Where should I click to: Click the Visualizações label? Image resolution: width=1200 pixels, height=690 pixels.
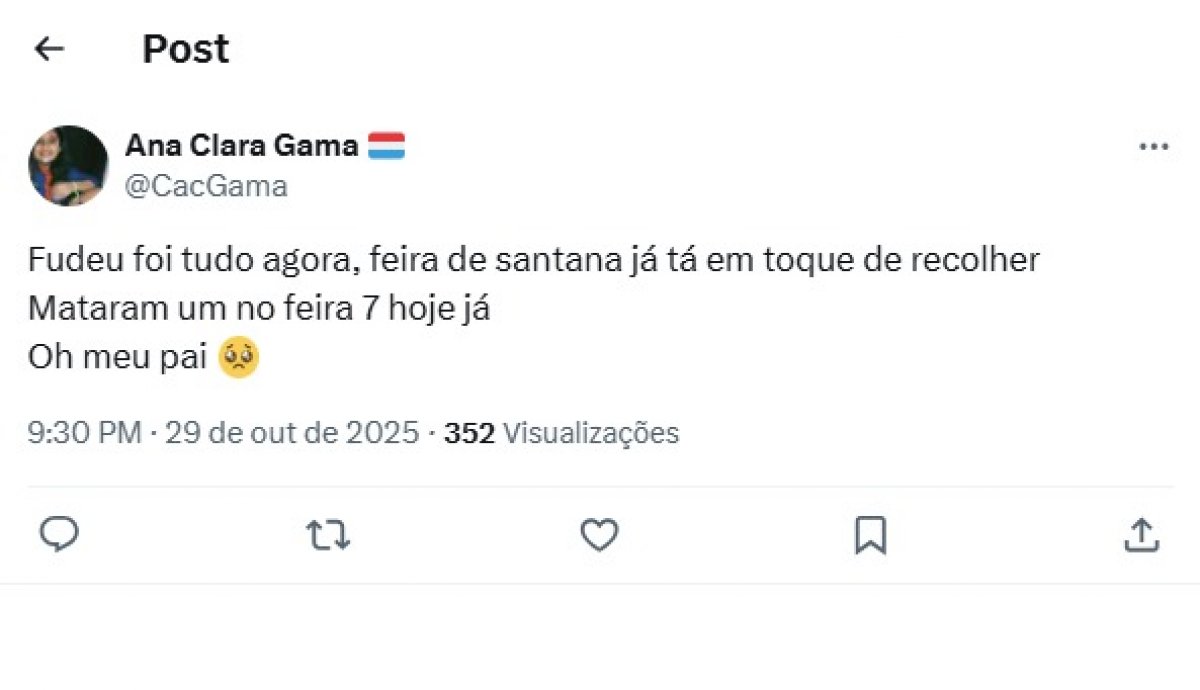tap(590, 433)
